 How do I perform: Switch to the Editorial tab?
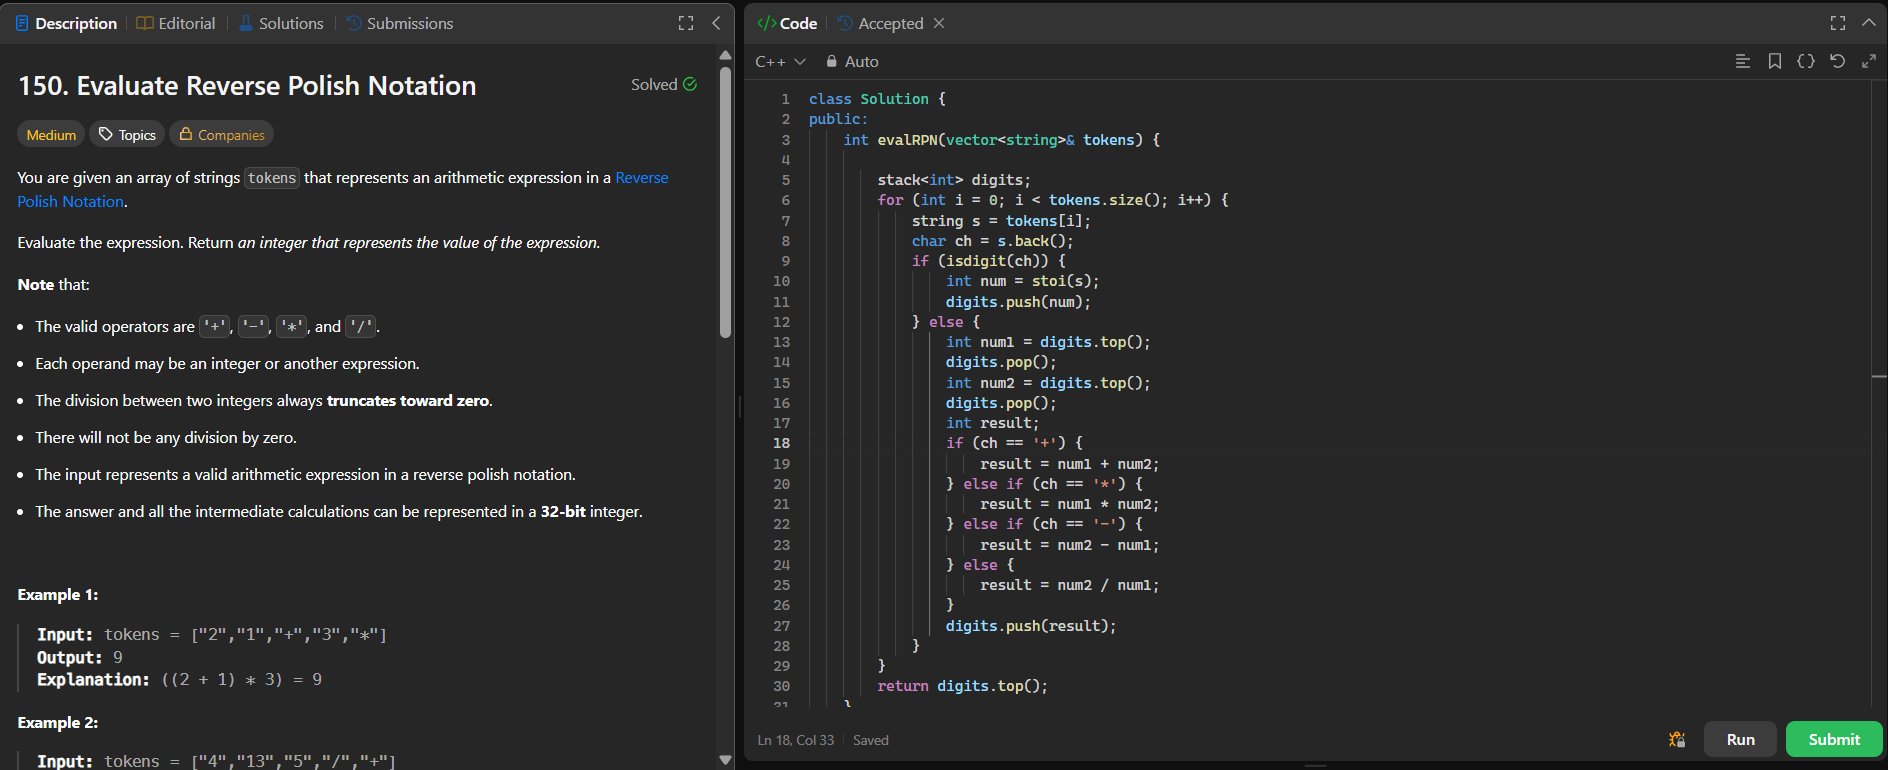[176, 23]
